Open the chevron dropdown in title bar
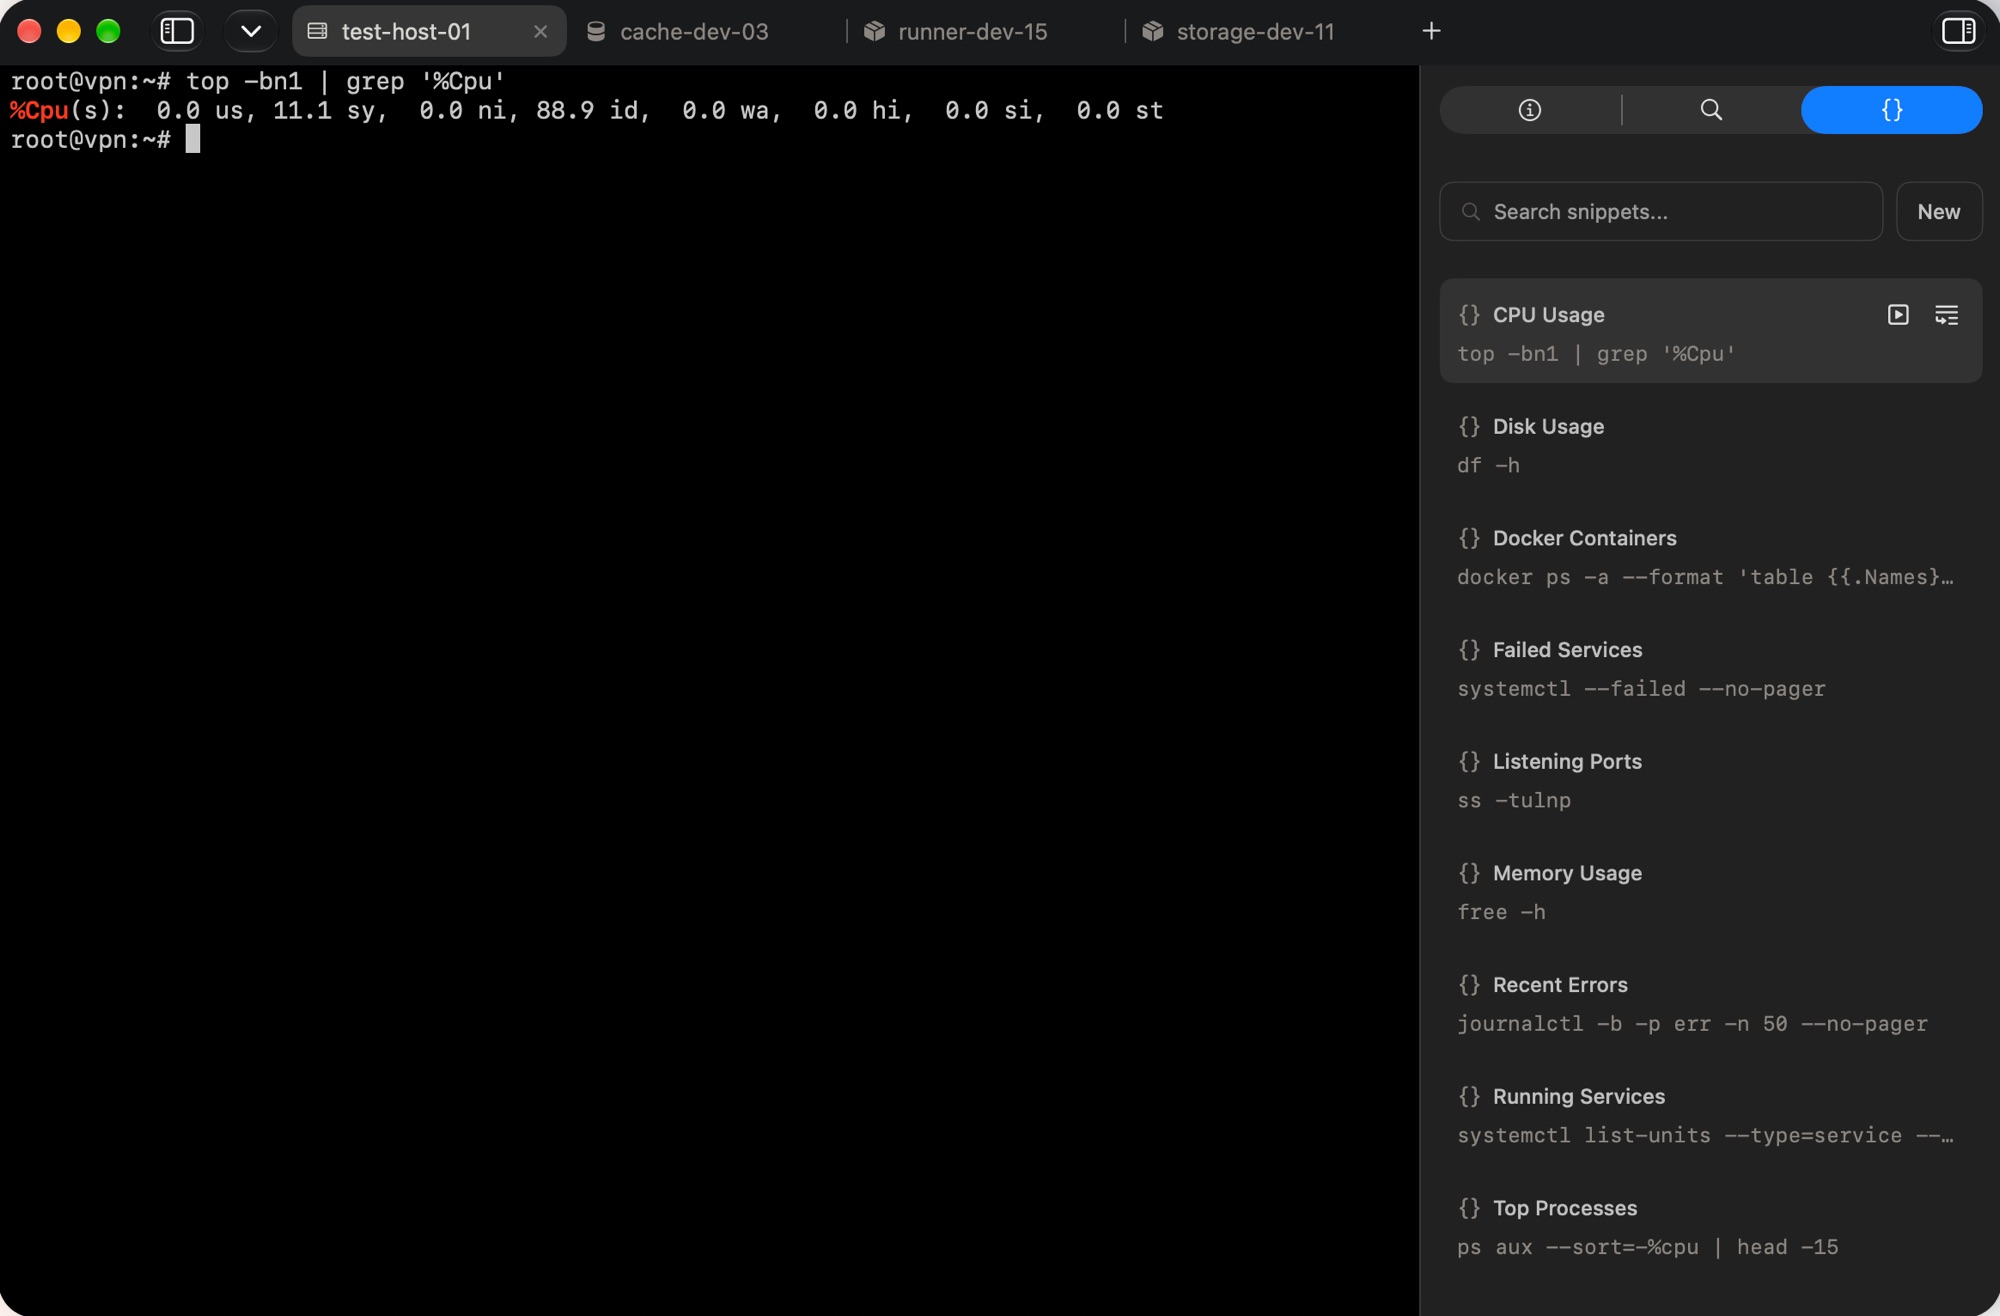Viewport: 2000px width, 1316px height. tap(251, 31)
